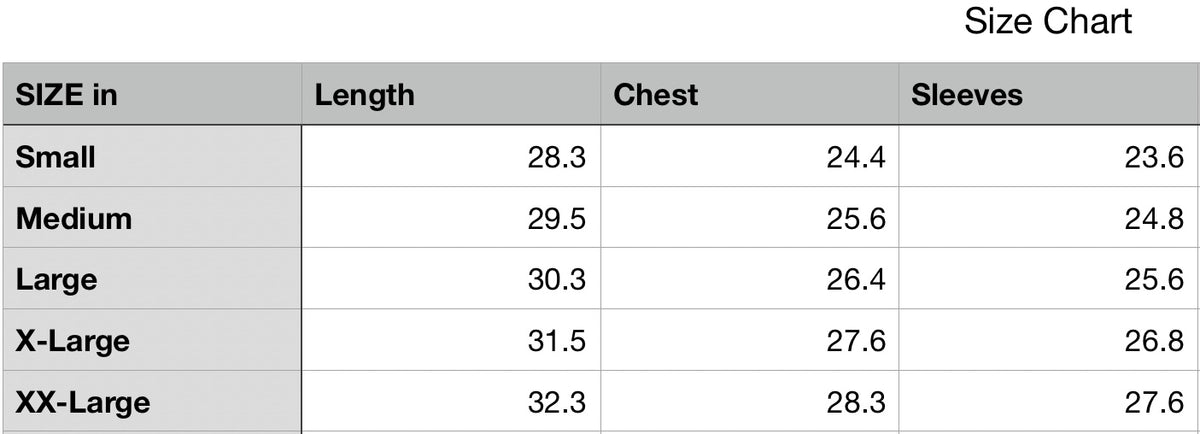Select the 'SIZE in' header cell
1200x434 pixels.
click(x=67, y=95)
